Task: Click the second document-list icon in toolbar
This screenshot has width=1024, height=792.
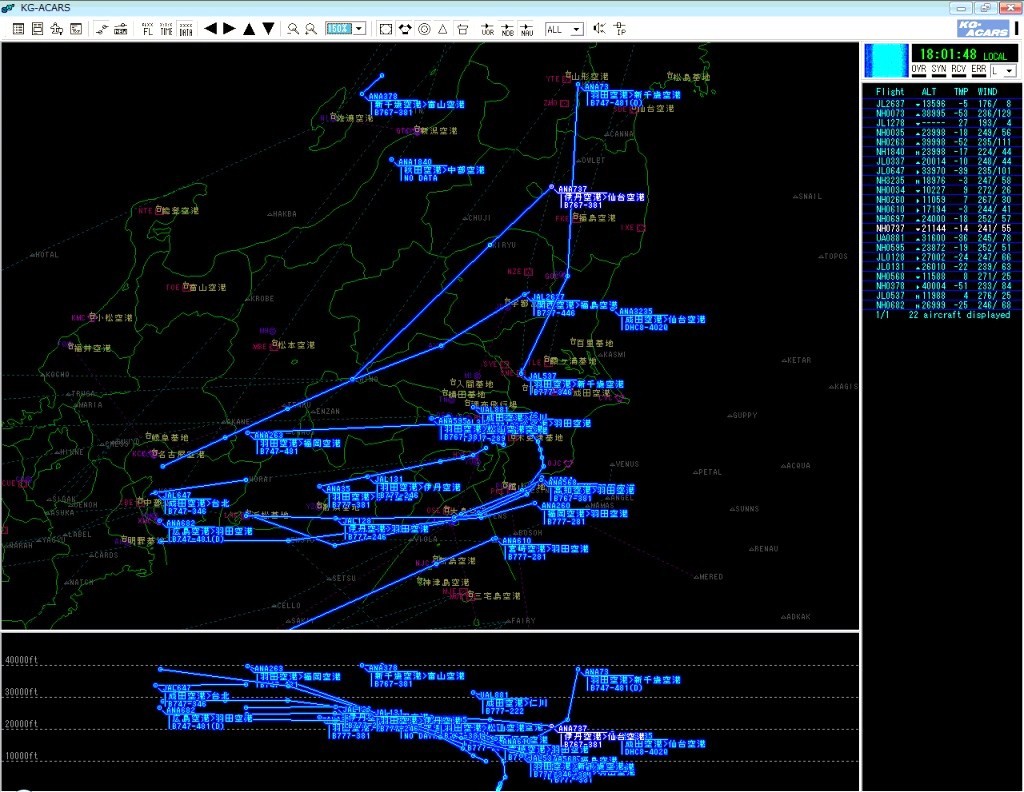Action: pyautogui.click(x=38, y=29)
